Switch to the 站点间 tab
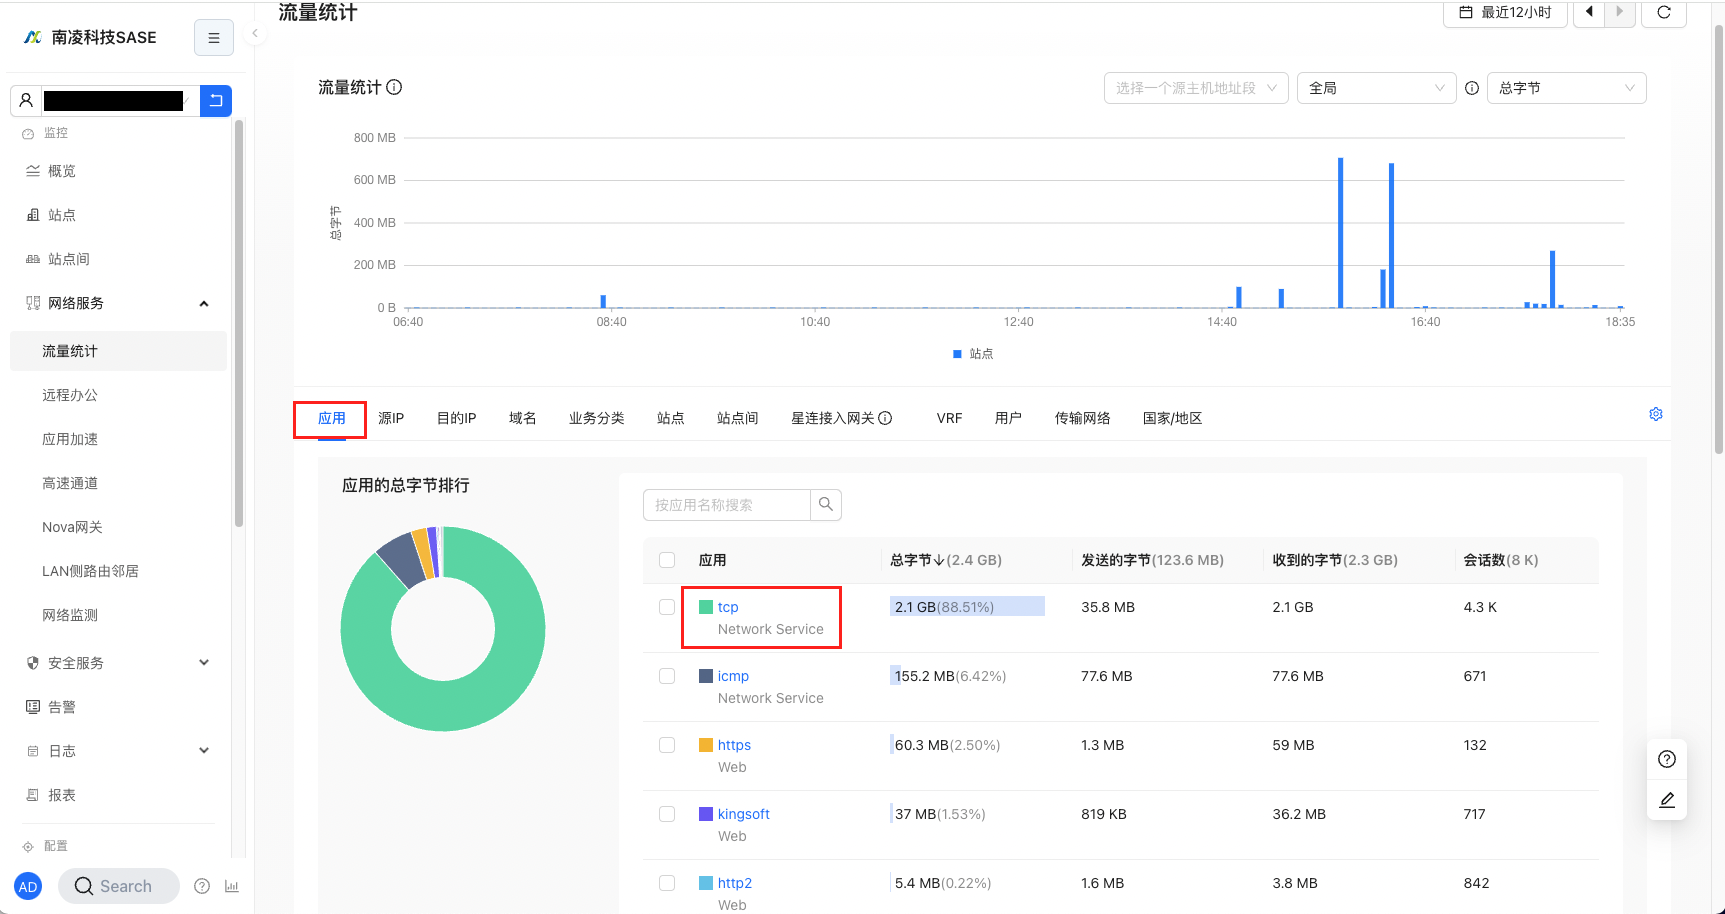Screen dimensions: 1725x914 coord(737,418)
